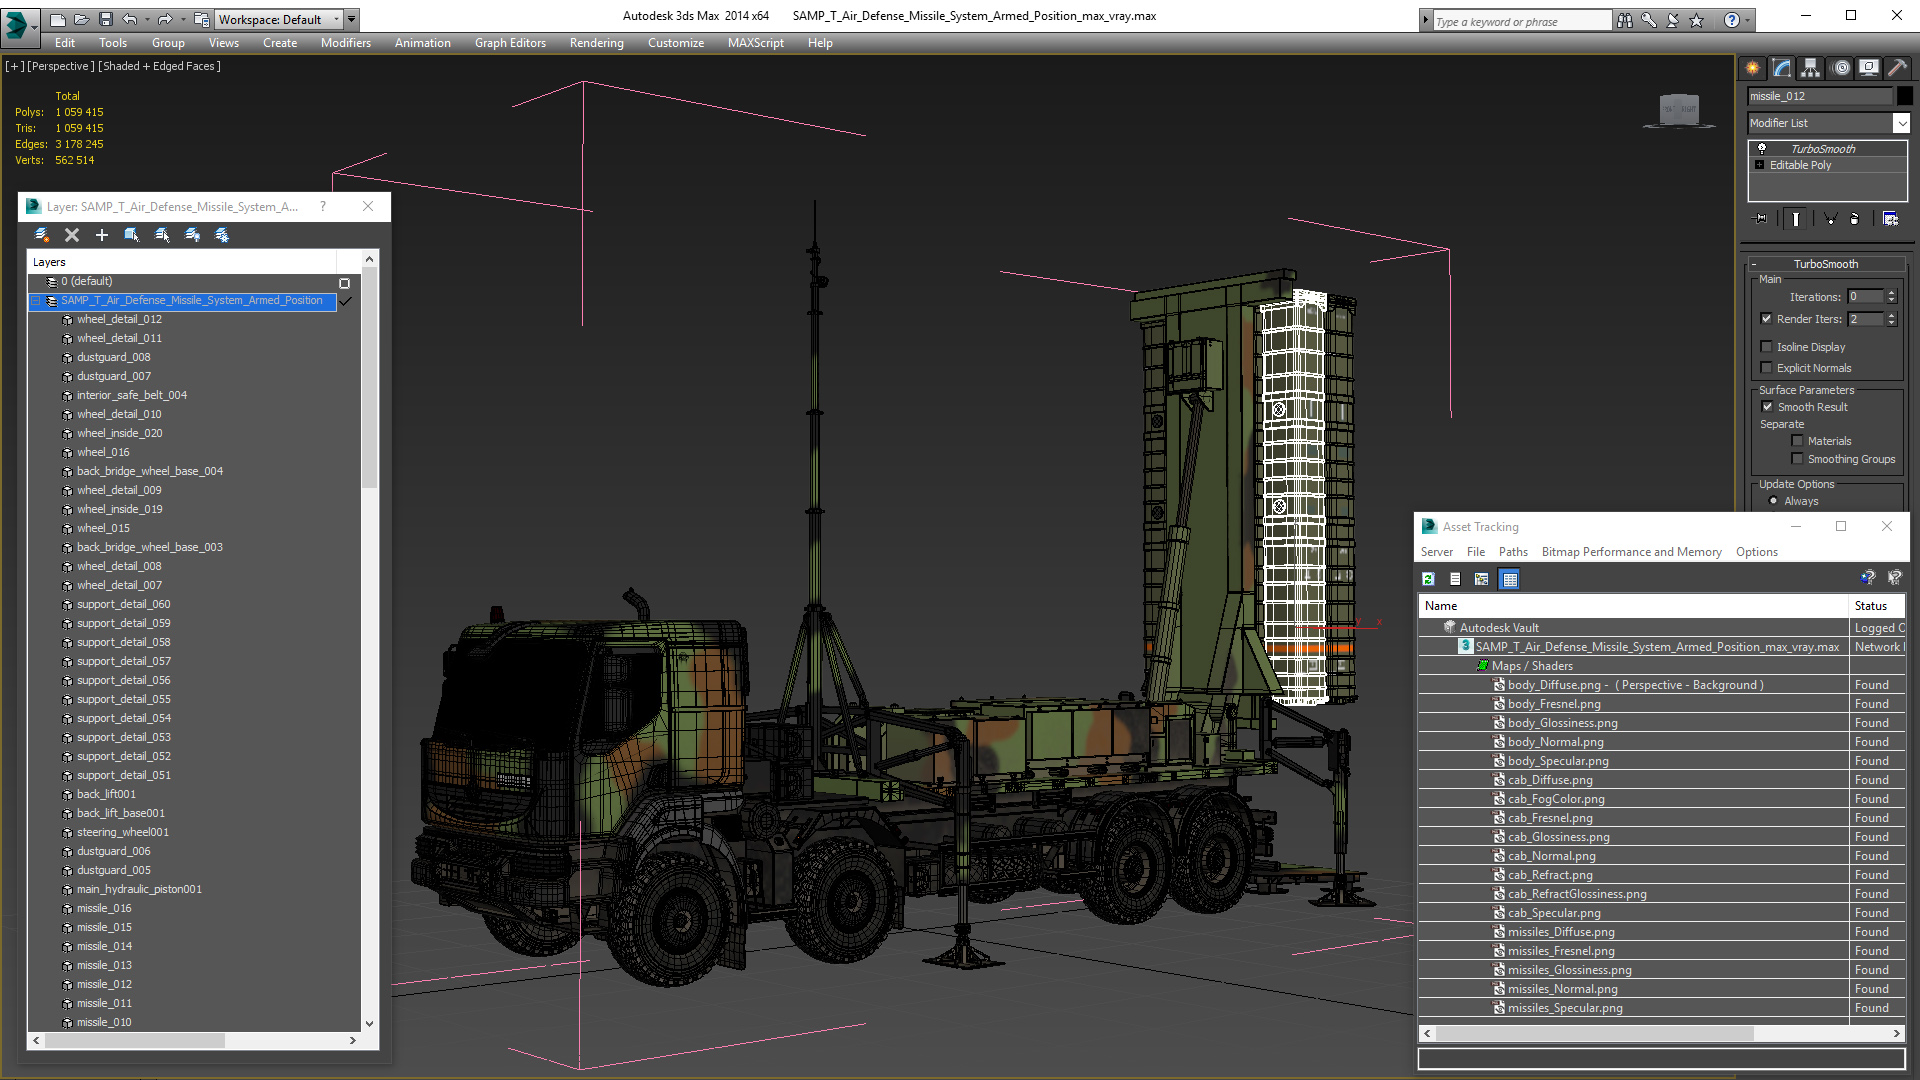Image resolution: width=1920 pixels, height=1080 pixels.
Task: Open the Hierarchy command panel tab
Action: click(1811, 68)
